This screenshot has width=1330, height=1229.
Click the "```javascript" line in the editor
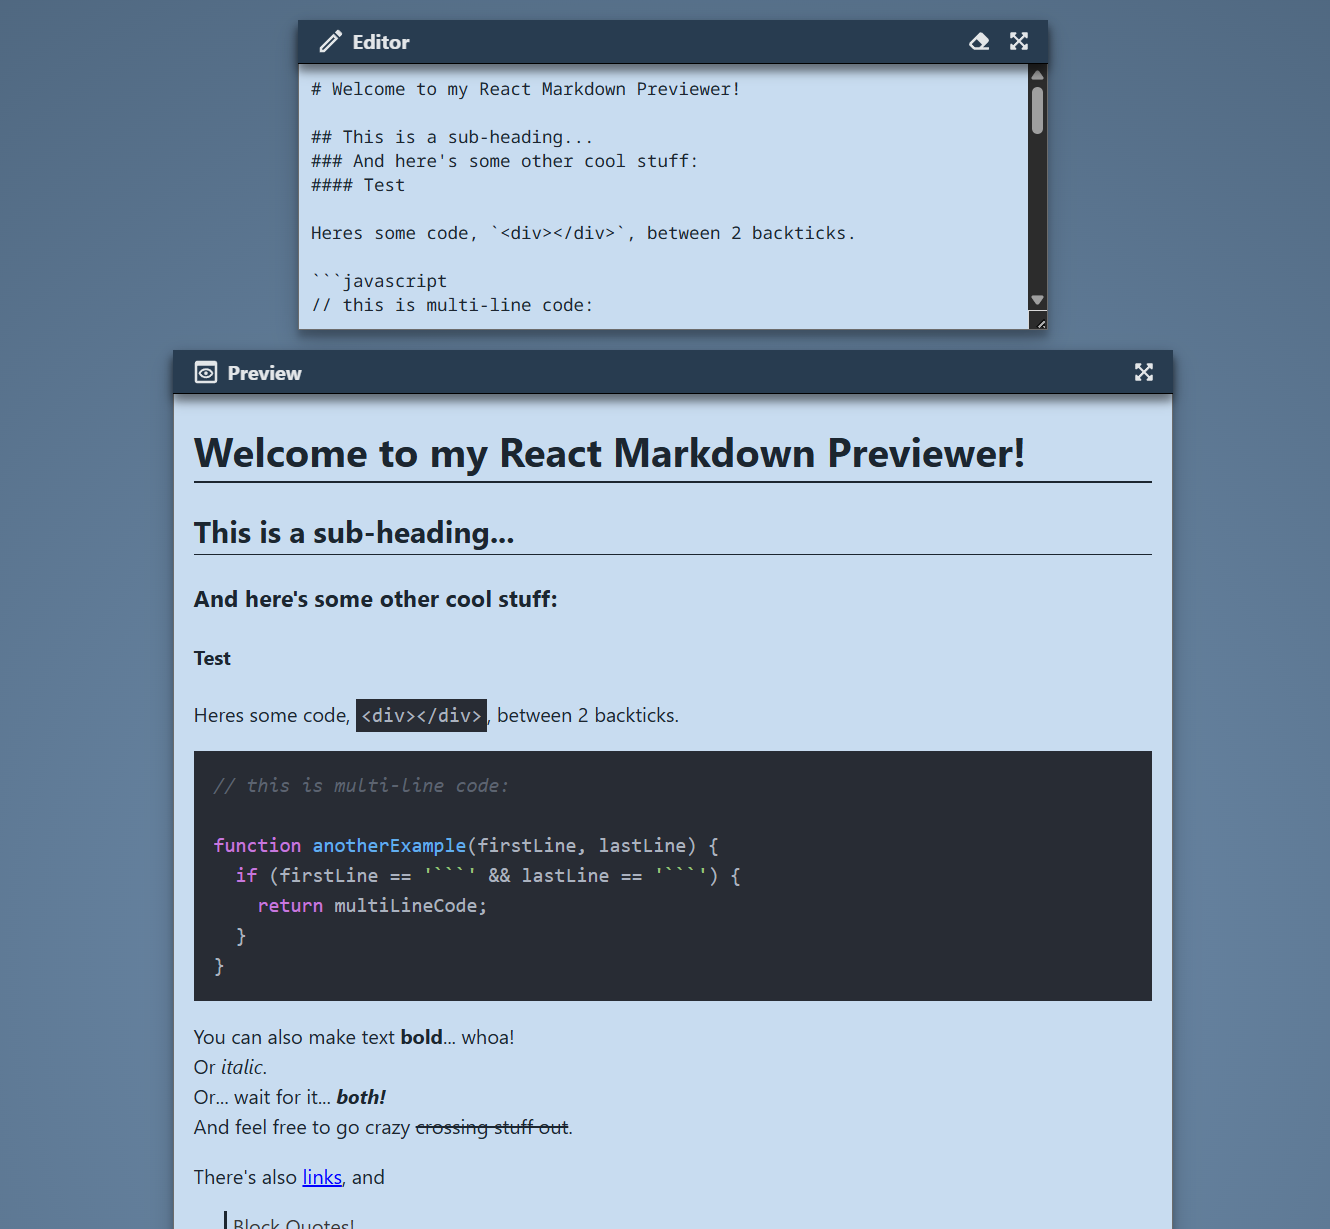[380, 282]
